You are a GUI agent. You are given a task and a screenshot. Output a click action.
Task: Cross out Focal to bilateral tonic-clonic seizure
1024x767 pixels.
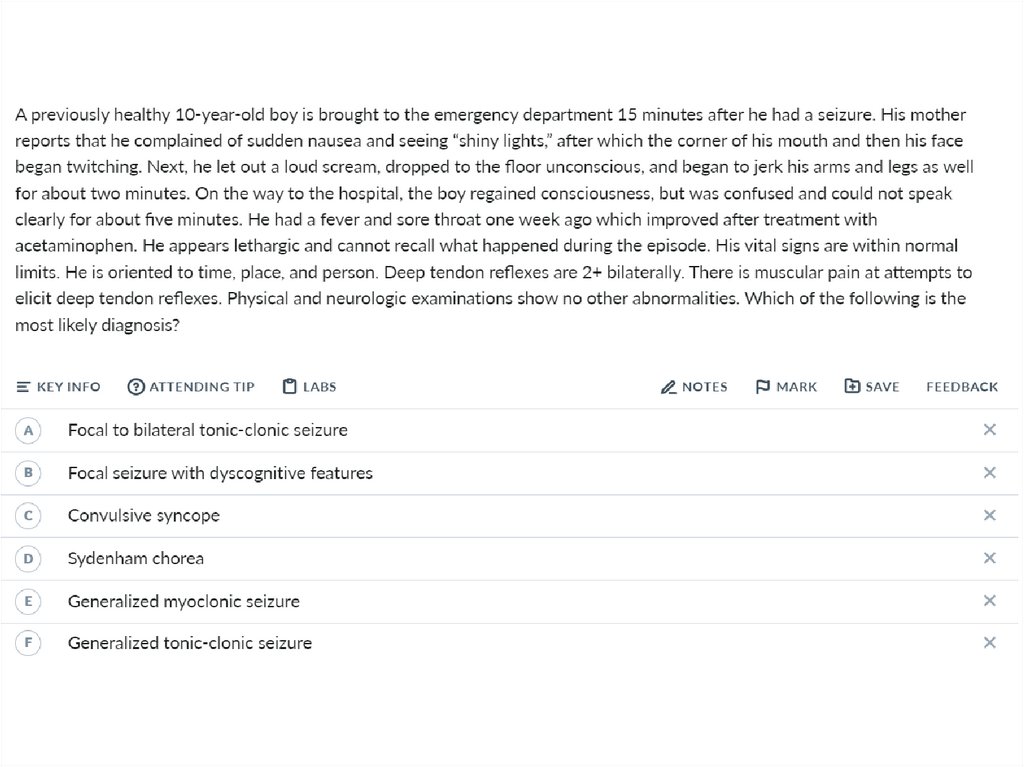click(x=989, y=430)
